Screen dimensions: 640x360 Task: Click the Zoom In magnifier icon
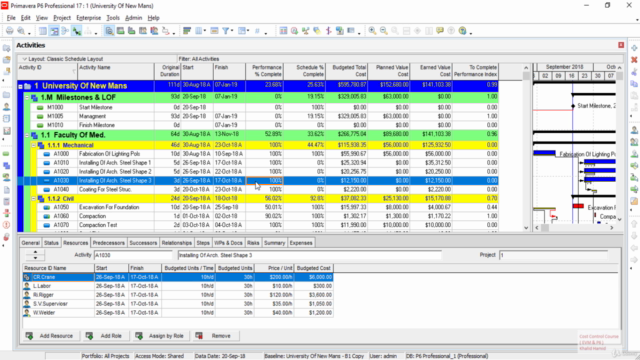pos(372,31)
